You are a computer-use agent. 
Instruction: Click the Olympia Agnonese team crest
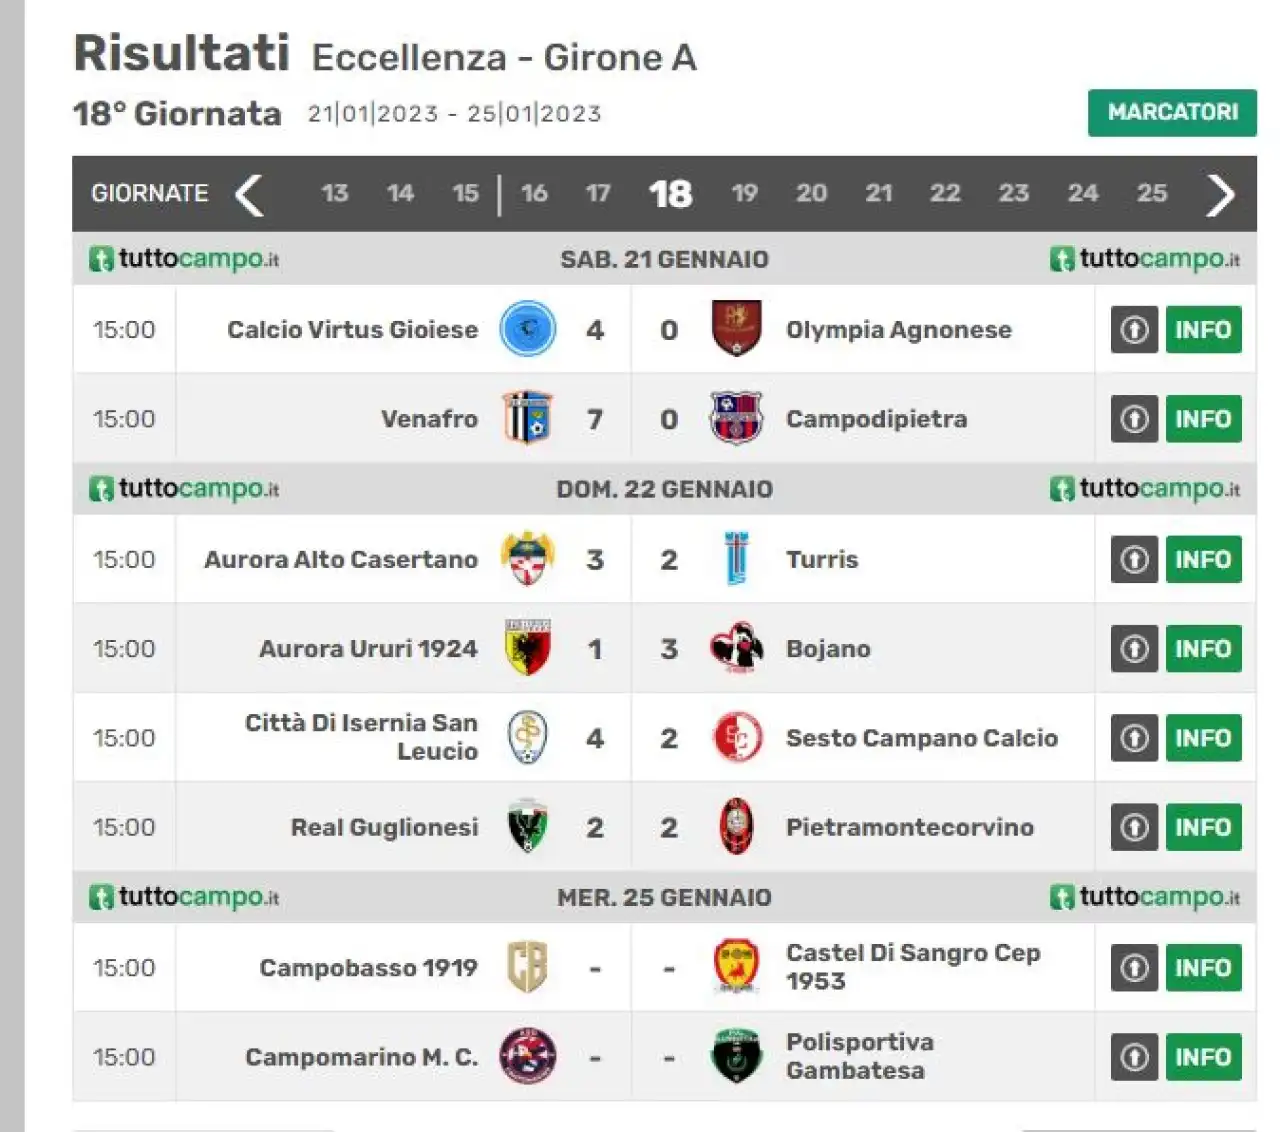point(736,329)
